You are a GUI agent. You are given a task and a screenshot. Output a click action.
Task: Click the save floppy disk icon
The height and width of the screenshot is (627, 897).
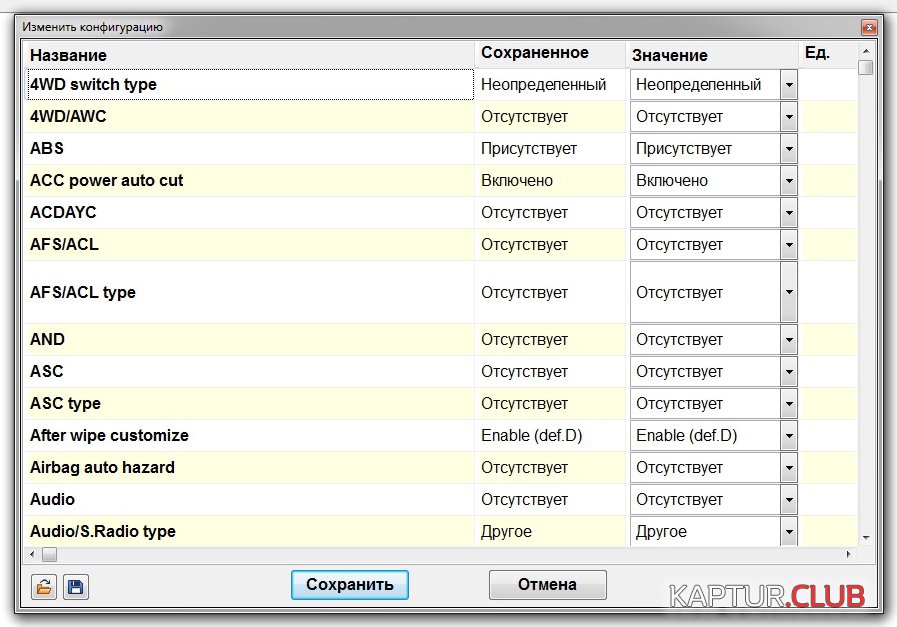coord(75,587)
